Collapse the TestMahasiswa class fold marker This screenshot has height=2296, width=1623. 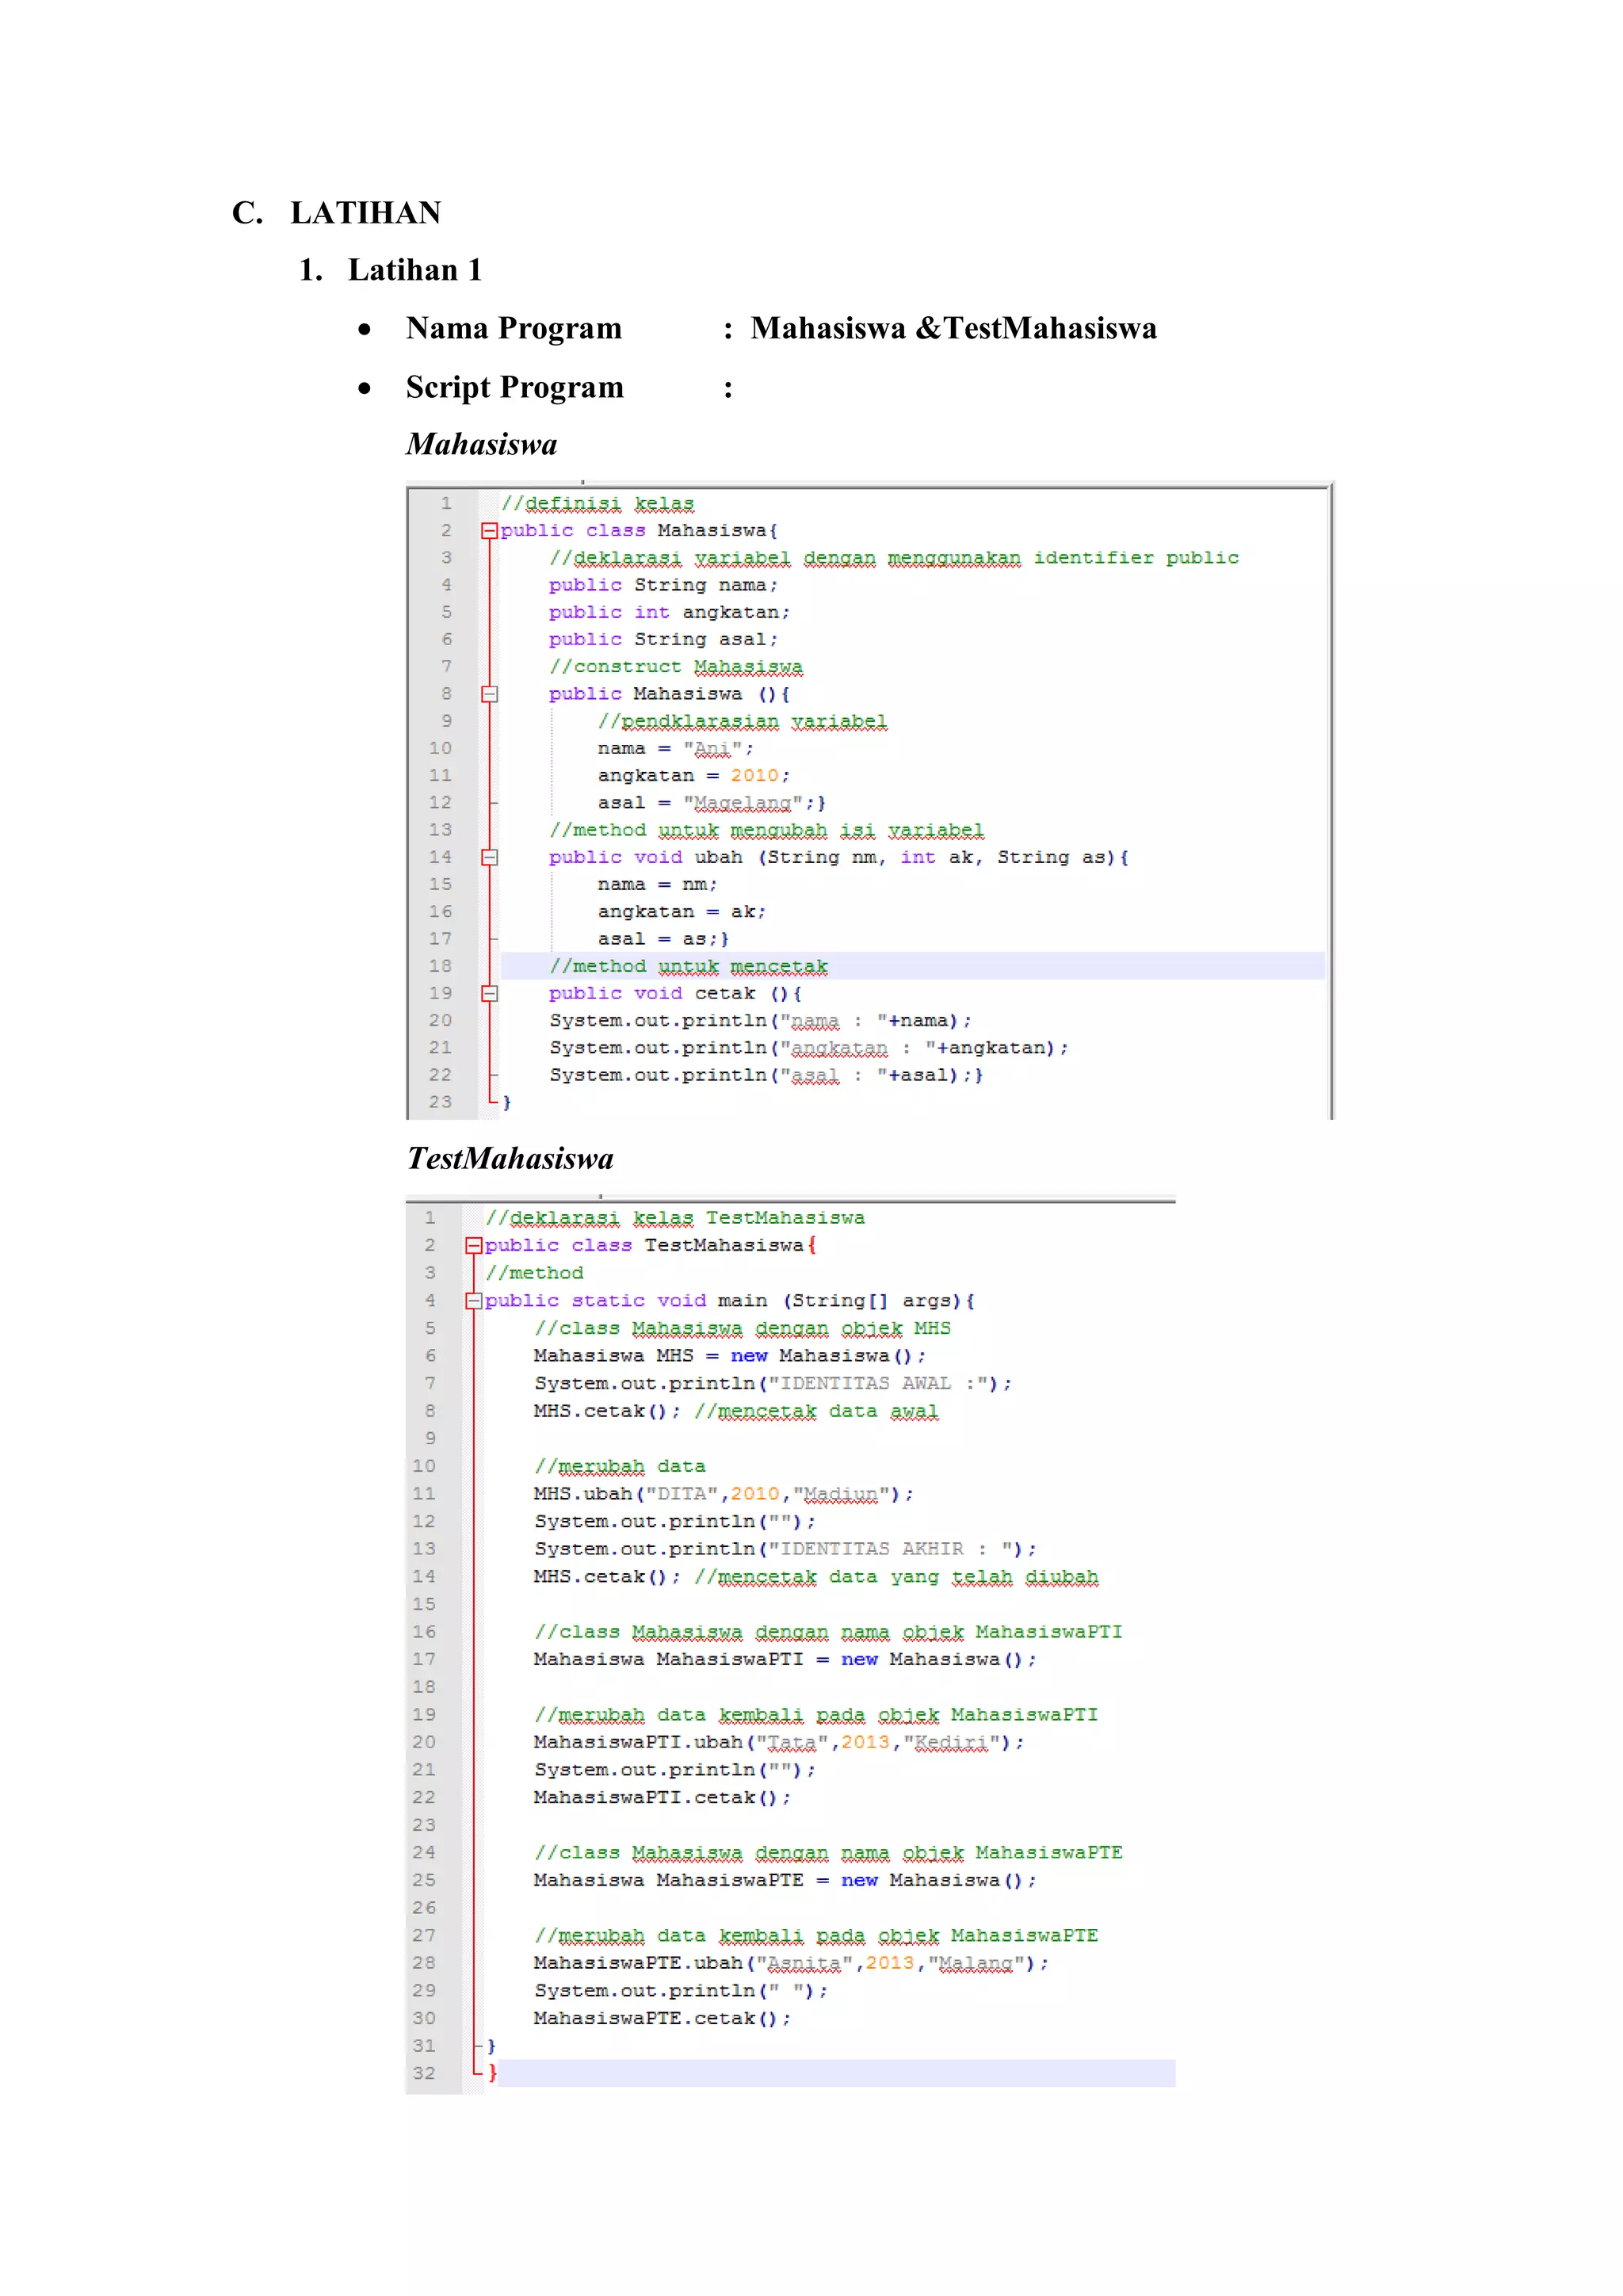coord(473,1246)
